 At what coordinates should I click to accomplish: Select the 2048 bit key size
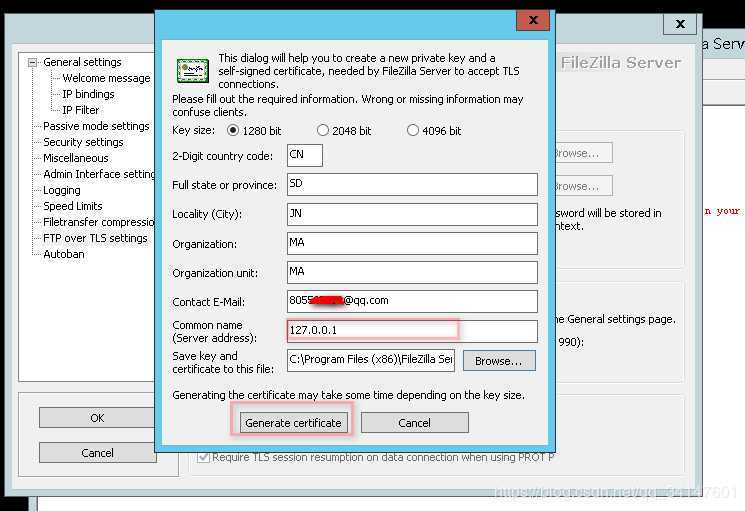click(323, 130)
